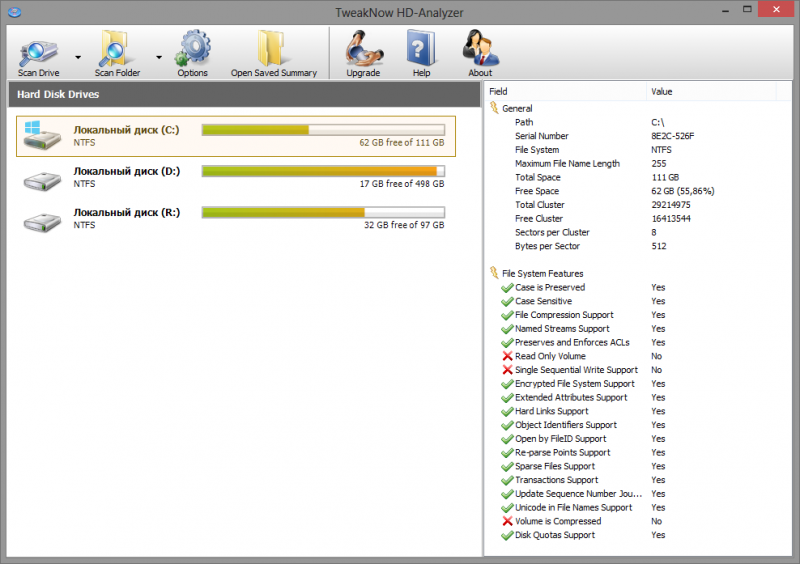Select Unicode in File Names Support row
The height and width of the screenshot is (564, 800).
638,507
